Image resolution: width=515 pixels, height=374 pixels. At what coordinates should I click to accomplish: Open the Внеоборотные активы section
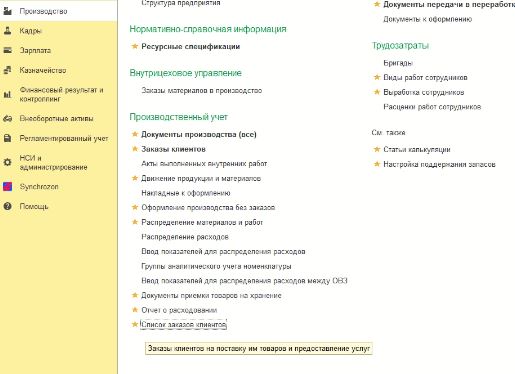click(58, 119)
